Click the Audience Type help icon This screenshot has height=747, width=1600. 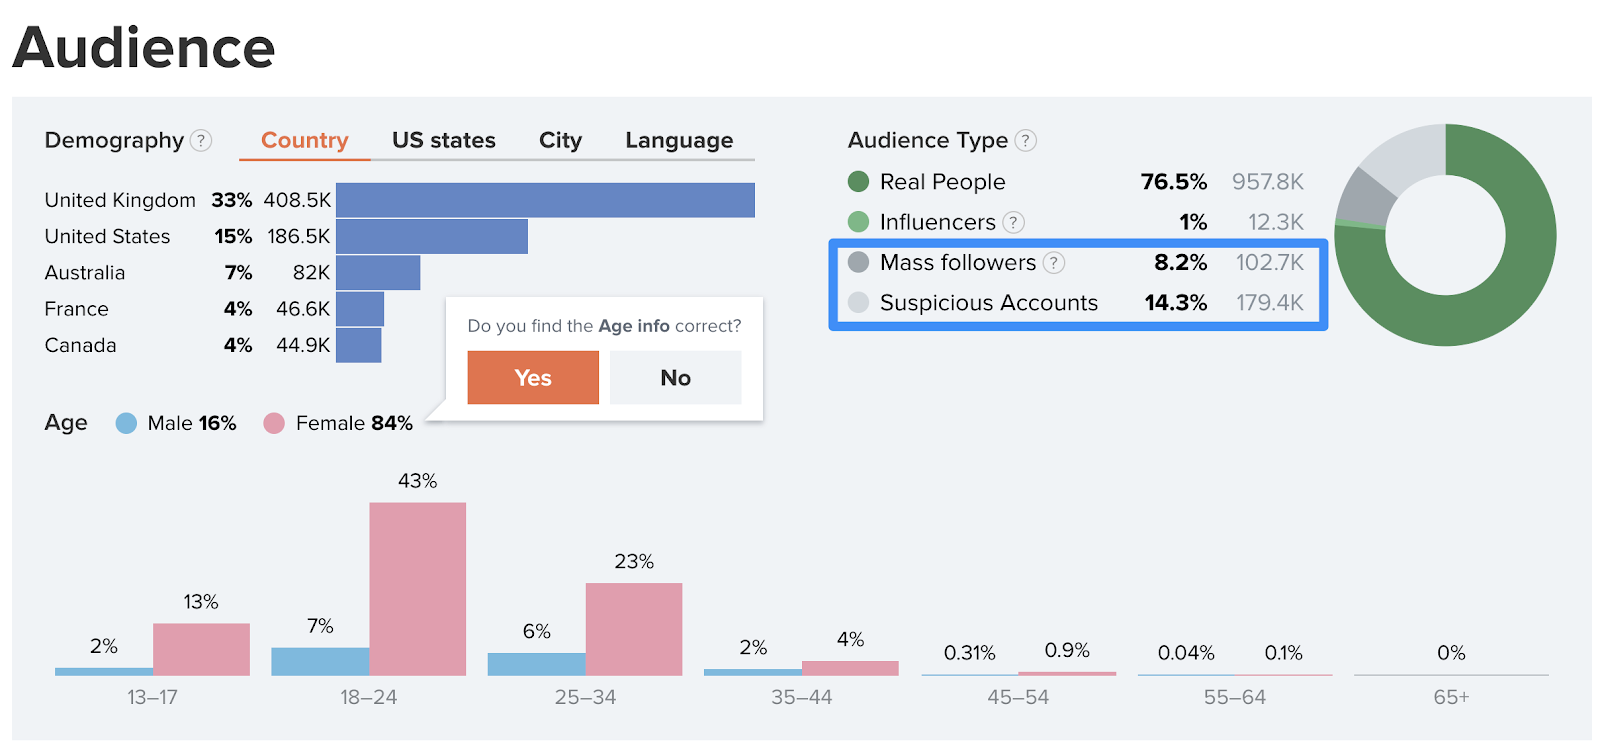[1025, 141]
